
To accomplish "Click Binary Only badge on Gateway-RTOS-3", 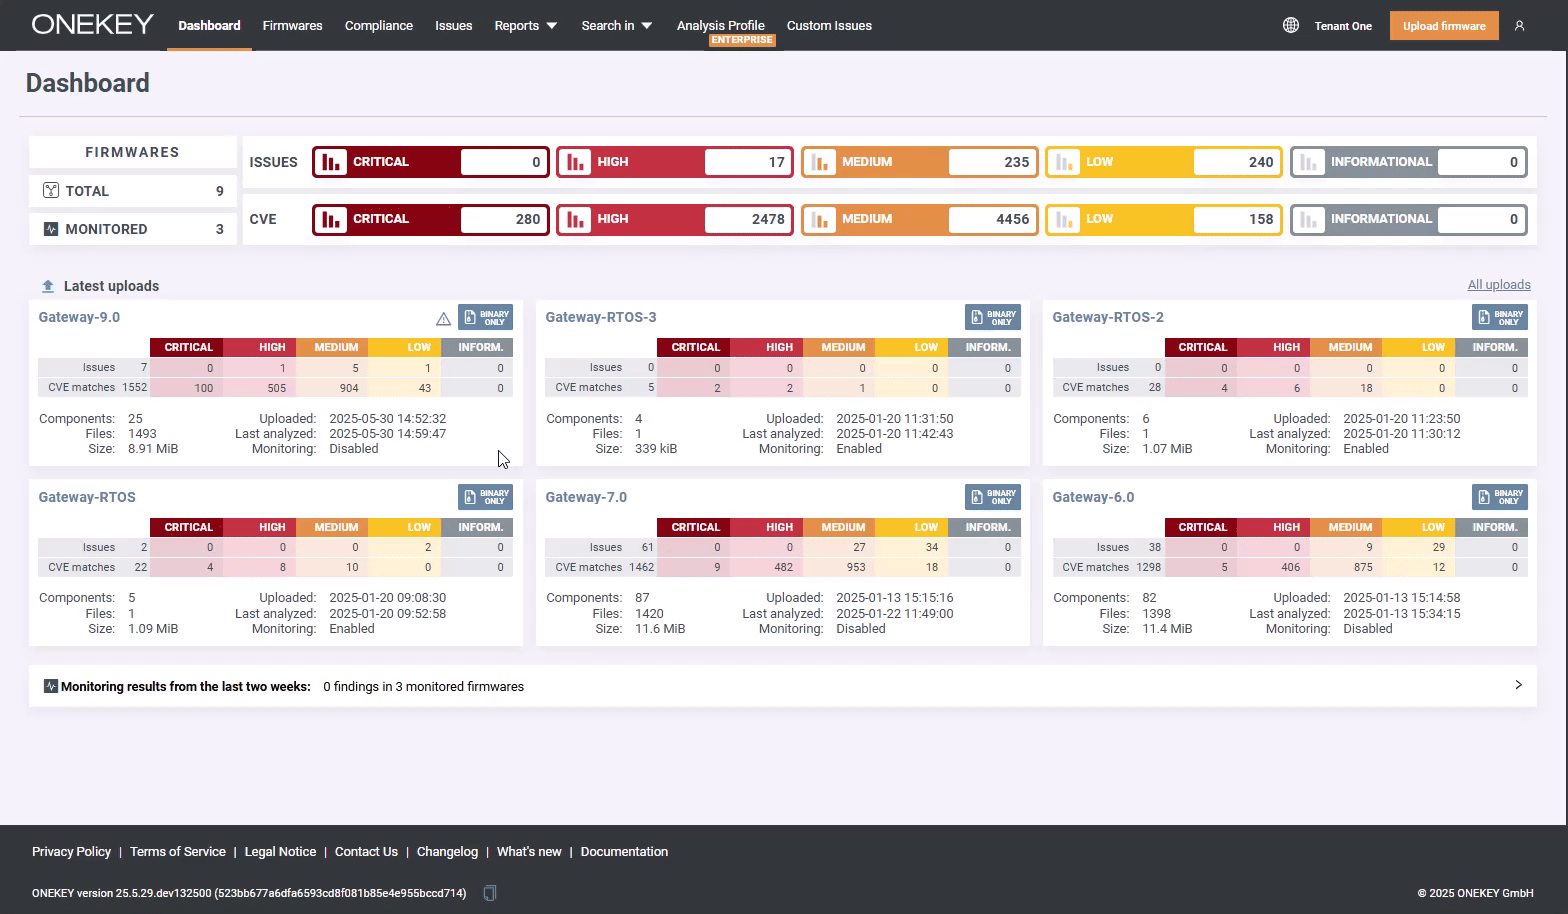I will [x=992, y=317].
